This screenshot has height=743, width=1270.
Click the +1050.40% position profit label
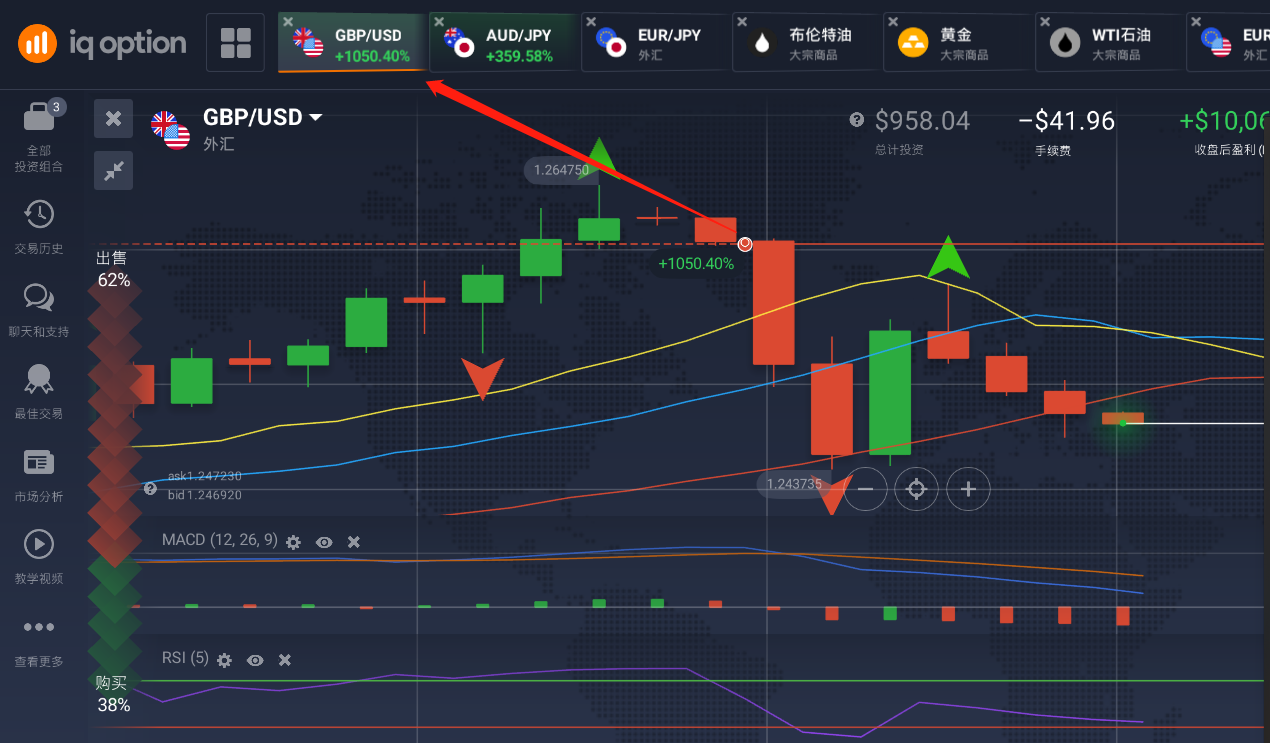(696, 264)
